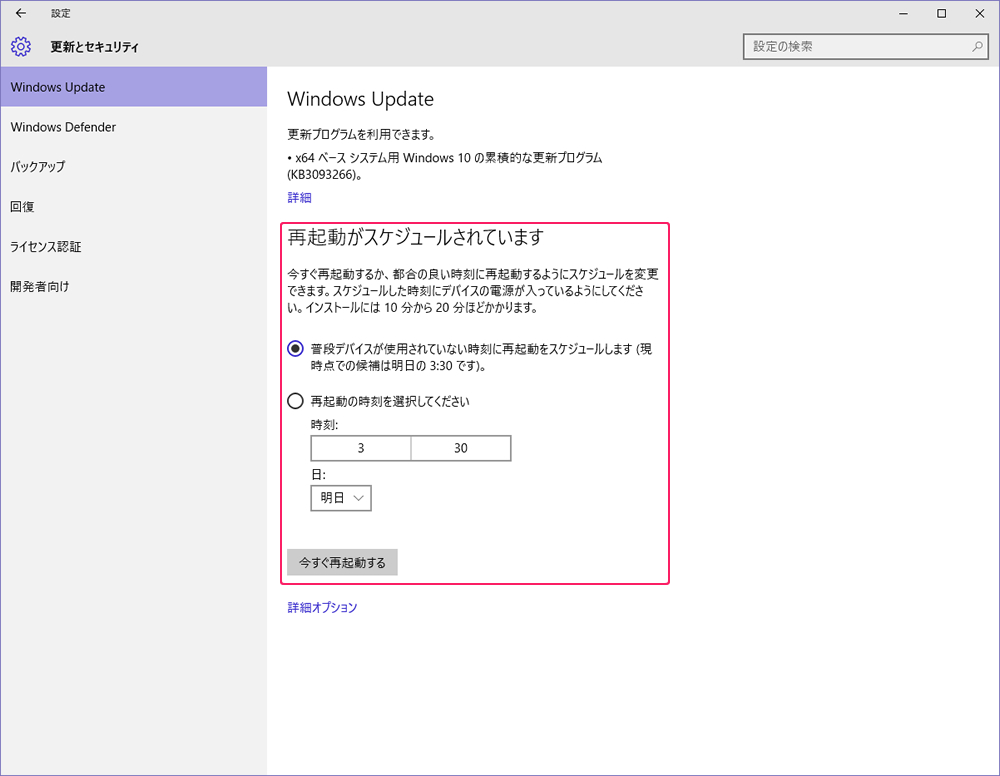This screenshot has width=1000, height=776.
Task: Click the 時刻: label
Action: click(324, 425)
